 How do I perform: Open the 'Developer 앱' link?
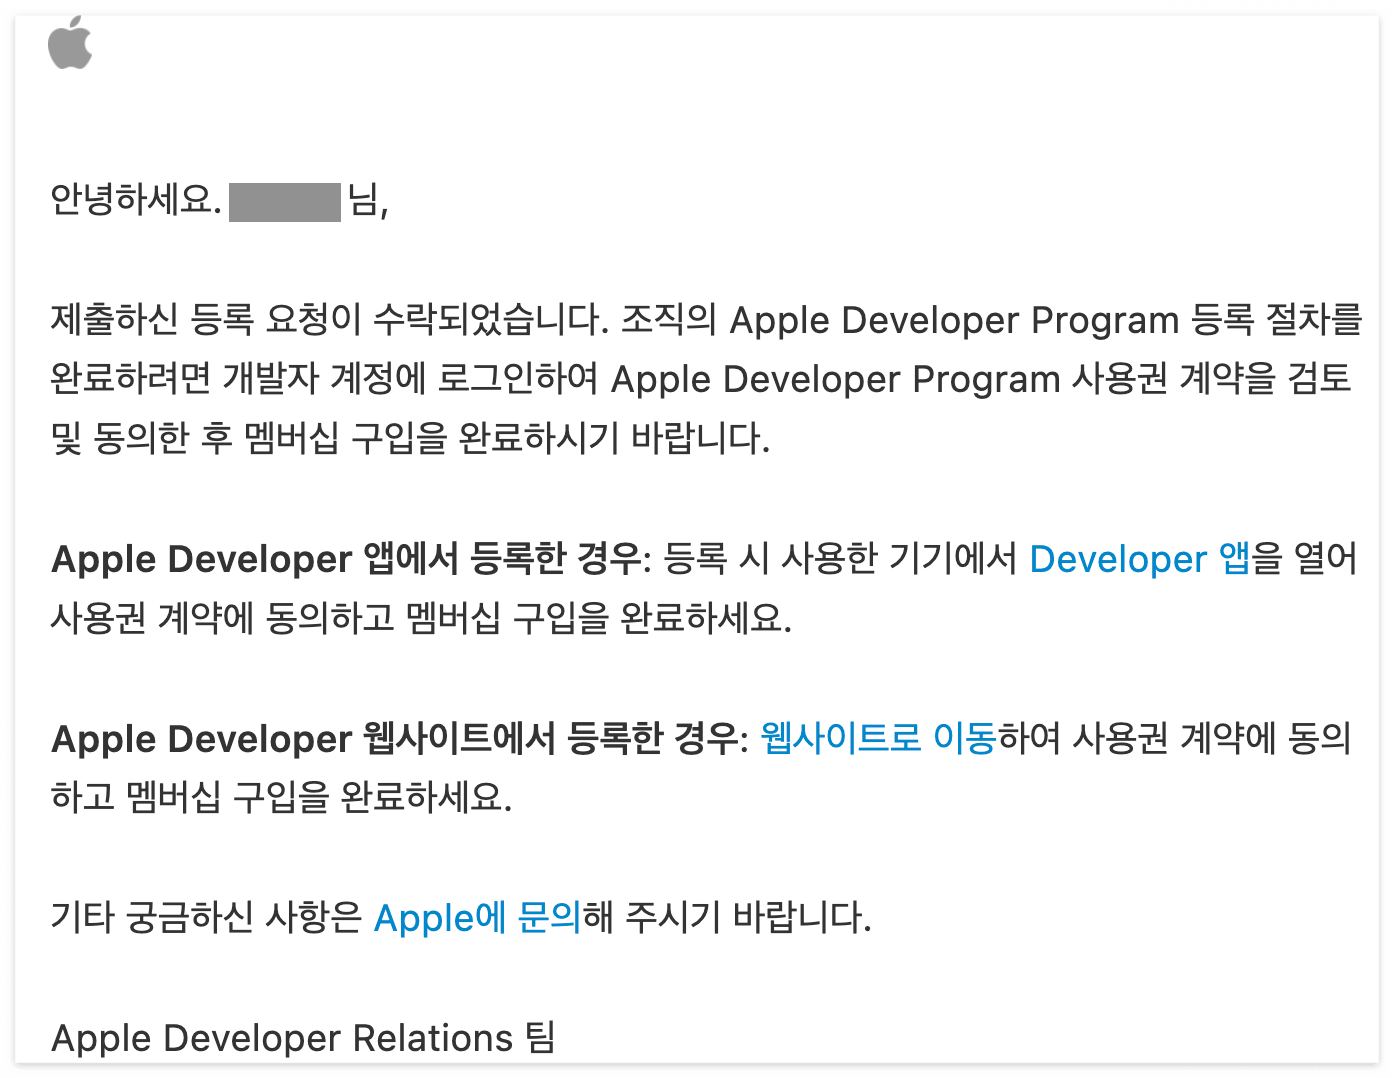coord(1140,559)
